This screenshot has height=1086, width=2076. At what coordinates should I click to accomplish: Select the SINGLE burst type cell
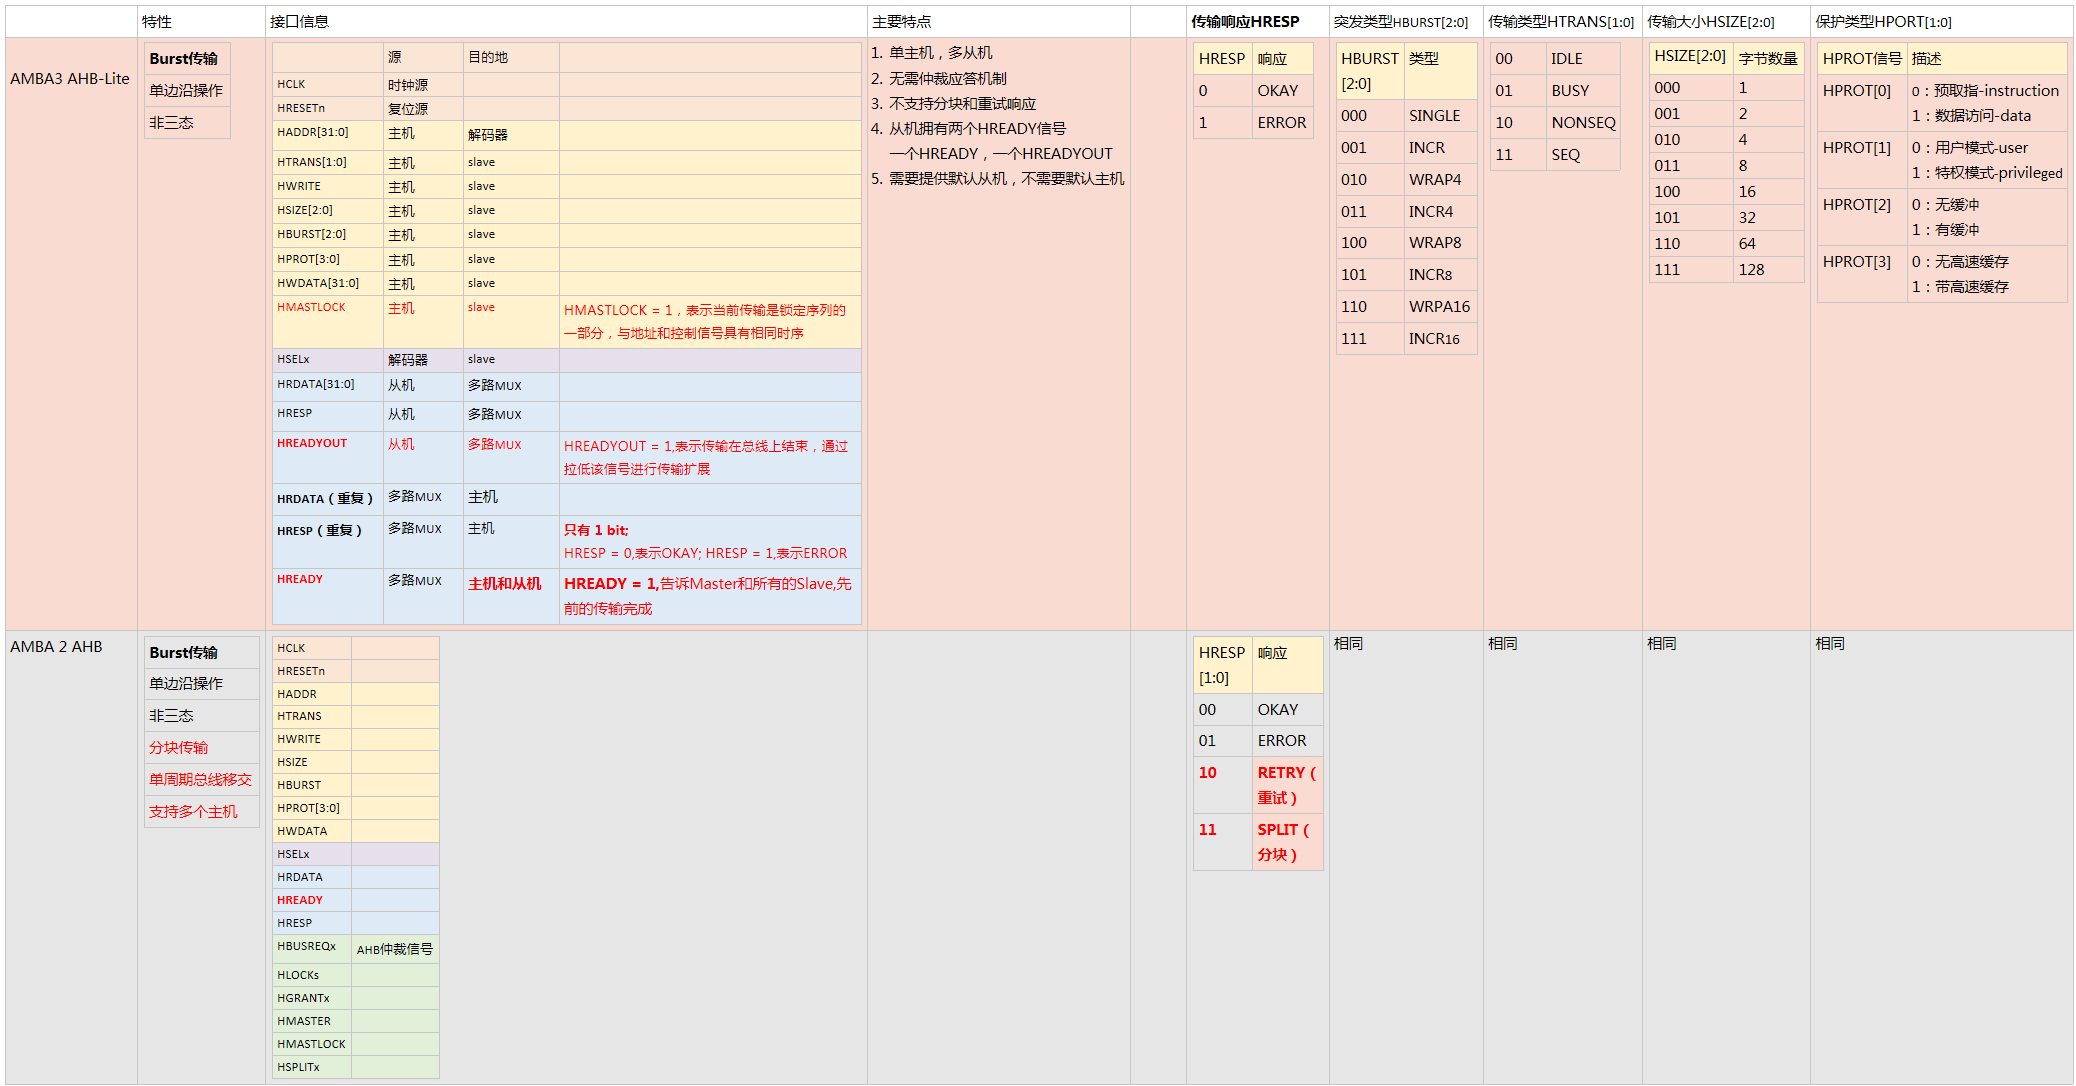pyautogui.click(x=1437, y=116)
